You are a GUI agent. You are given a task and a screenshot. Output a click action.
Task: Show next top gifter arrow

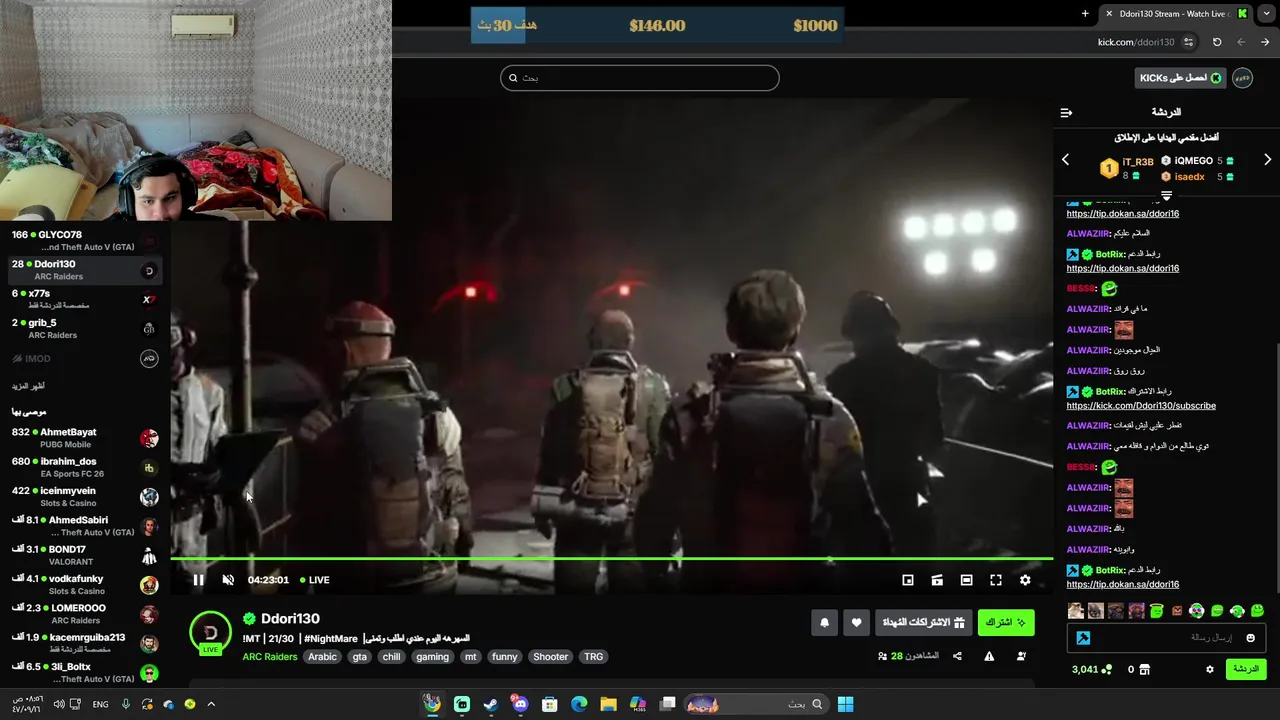(x=1267, y=160)
